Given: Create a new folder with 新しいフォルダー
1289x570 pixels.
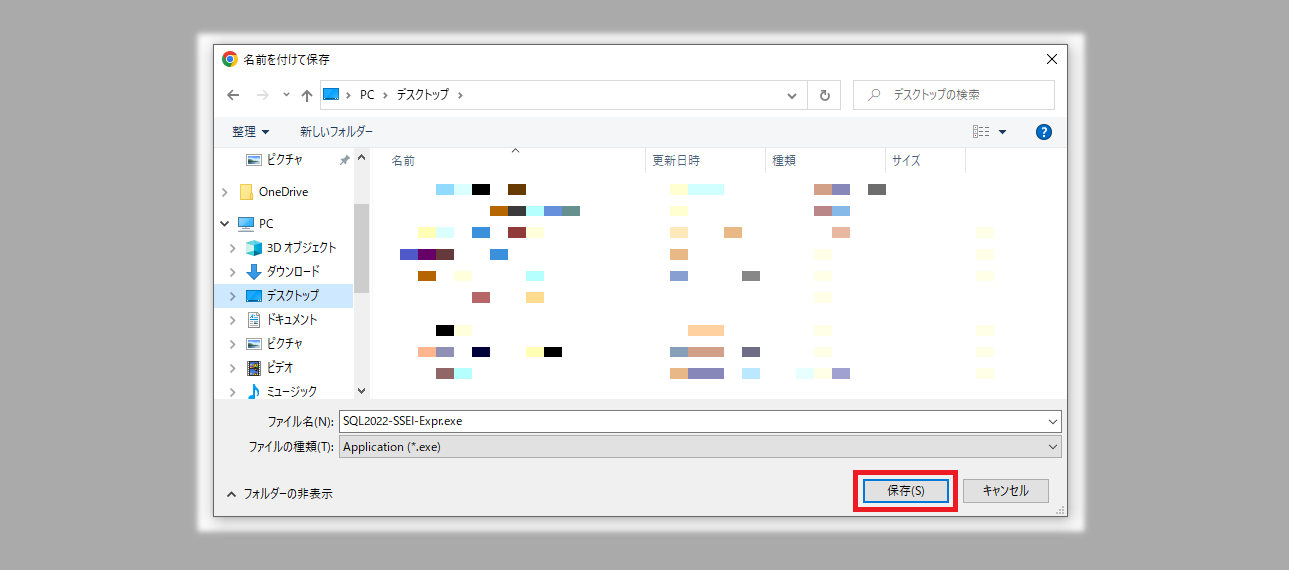Looking at the screenshot, I should click(x=336, y=132).
